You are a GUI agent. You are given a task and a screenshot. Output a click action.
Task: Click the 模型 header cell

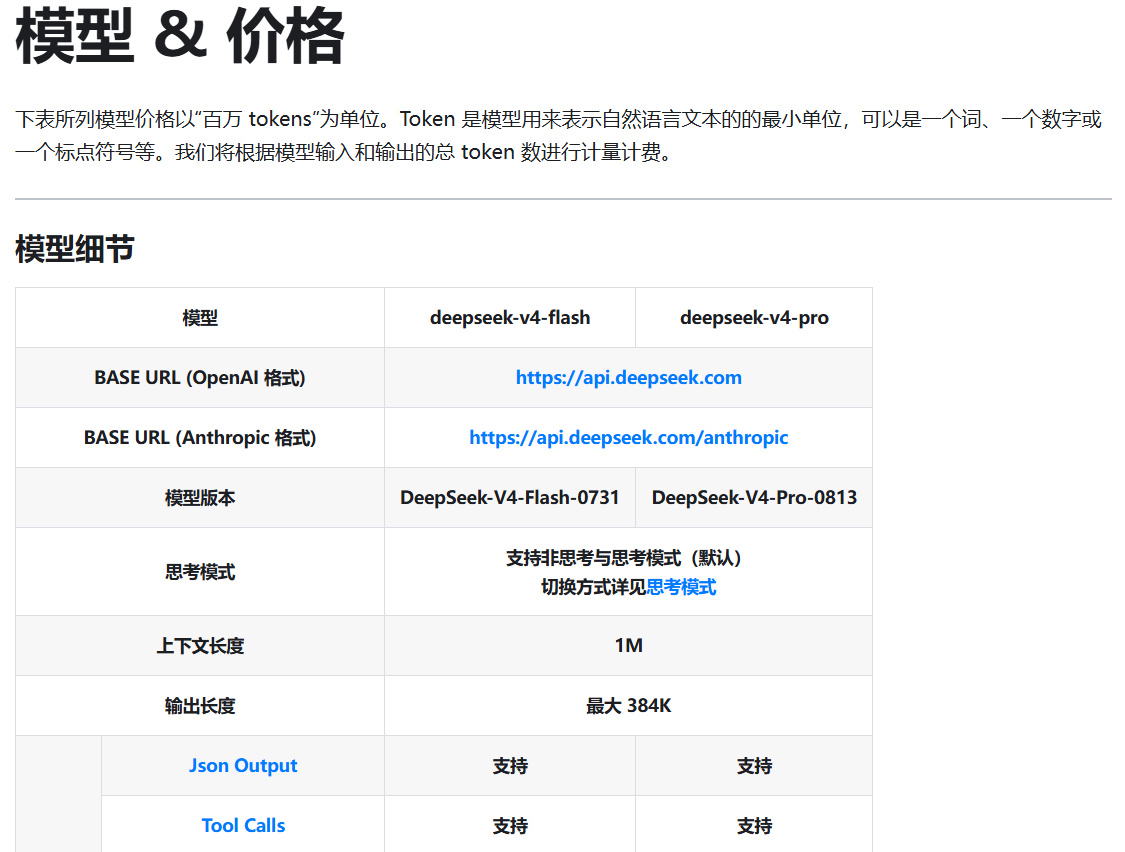click(x=200, y=318)
